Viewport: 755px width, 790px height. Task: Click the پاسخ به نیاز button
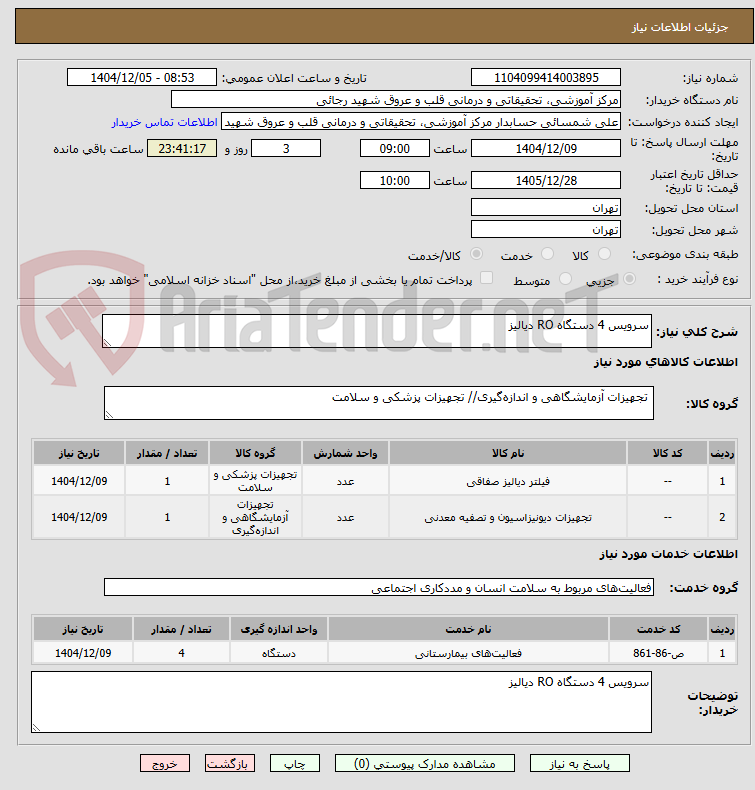tap(579, 763)
